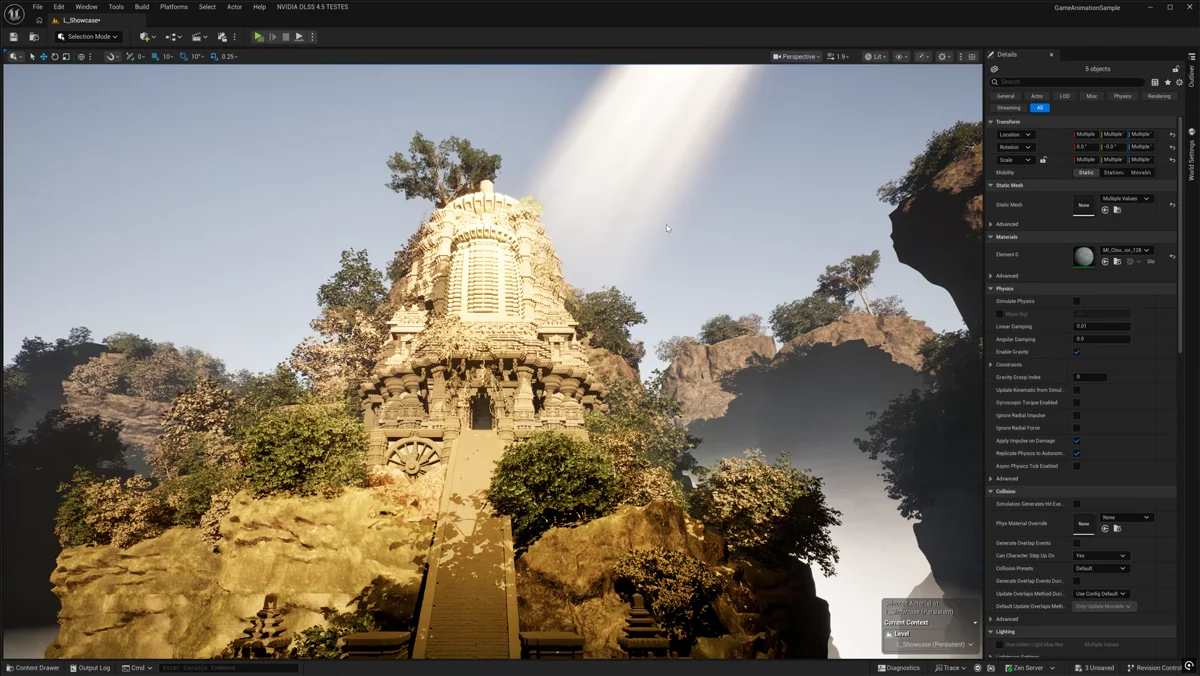Click the Save current level icon
1200x676 pixels.
[x=13, y=37]
